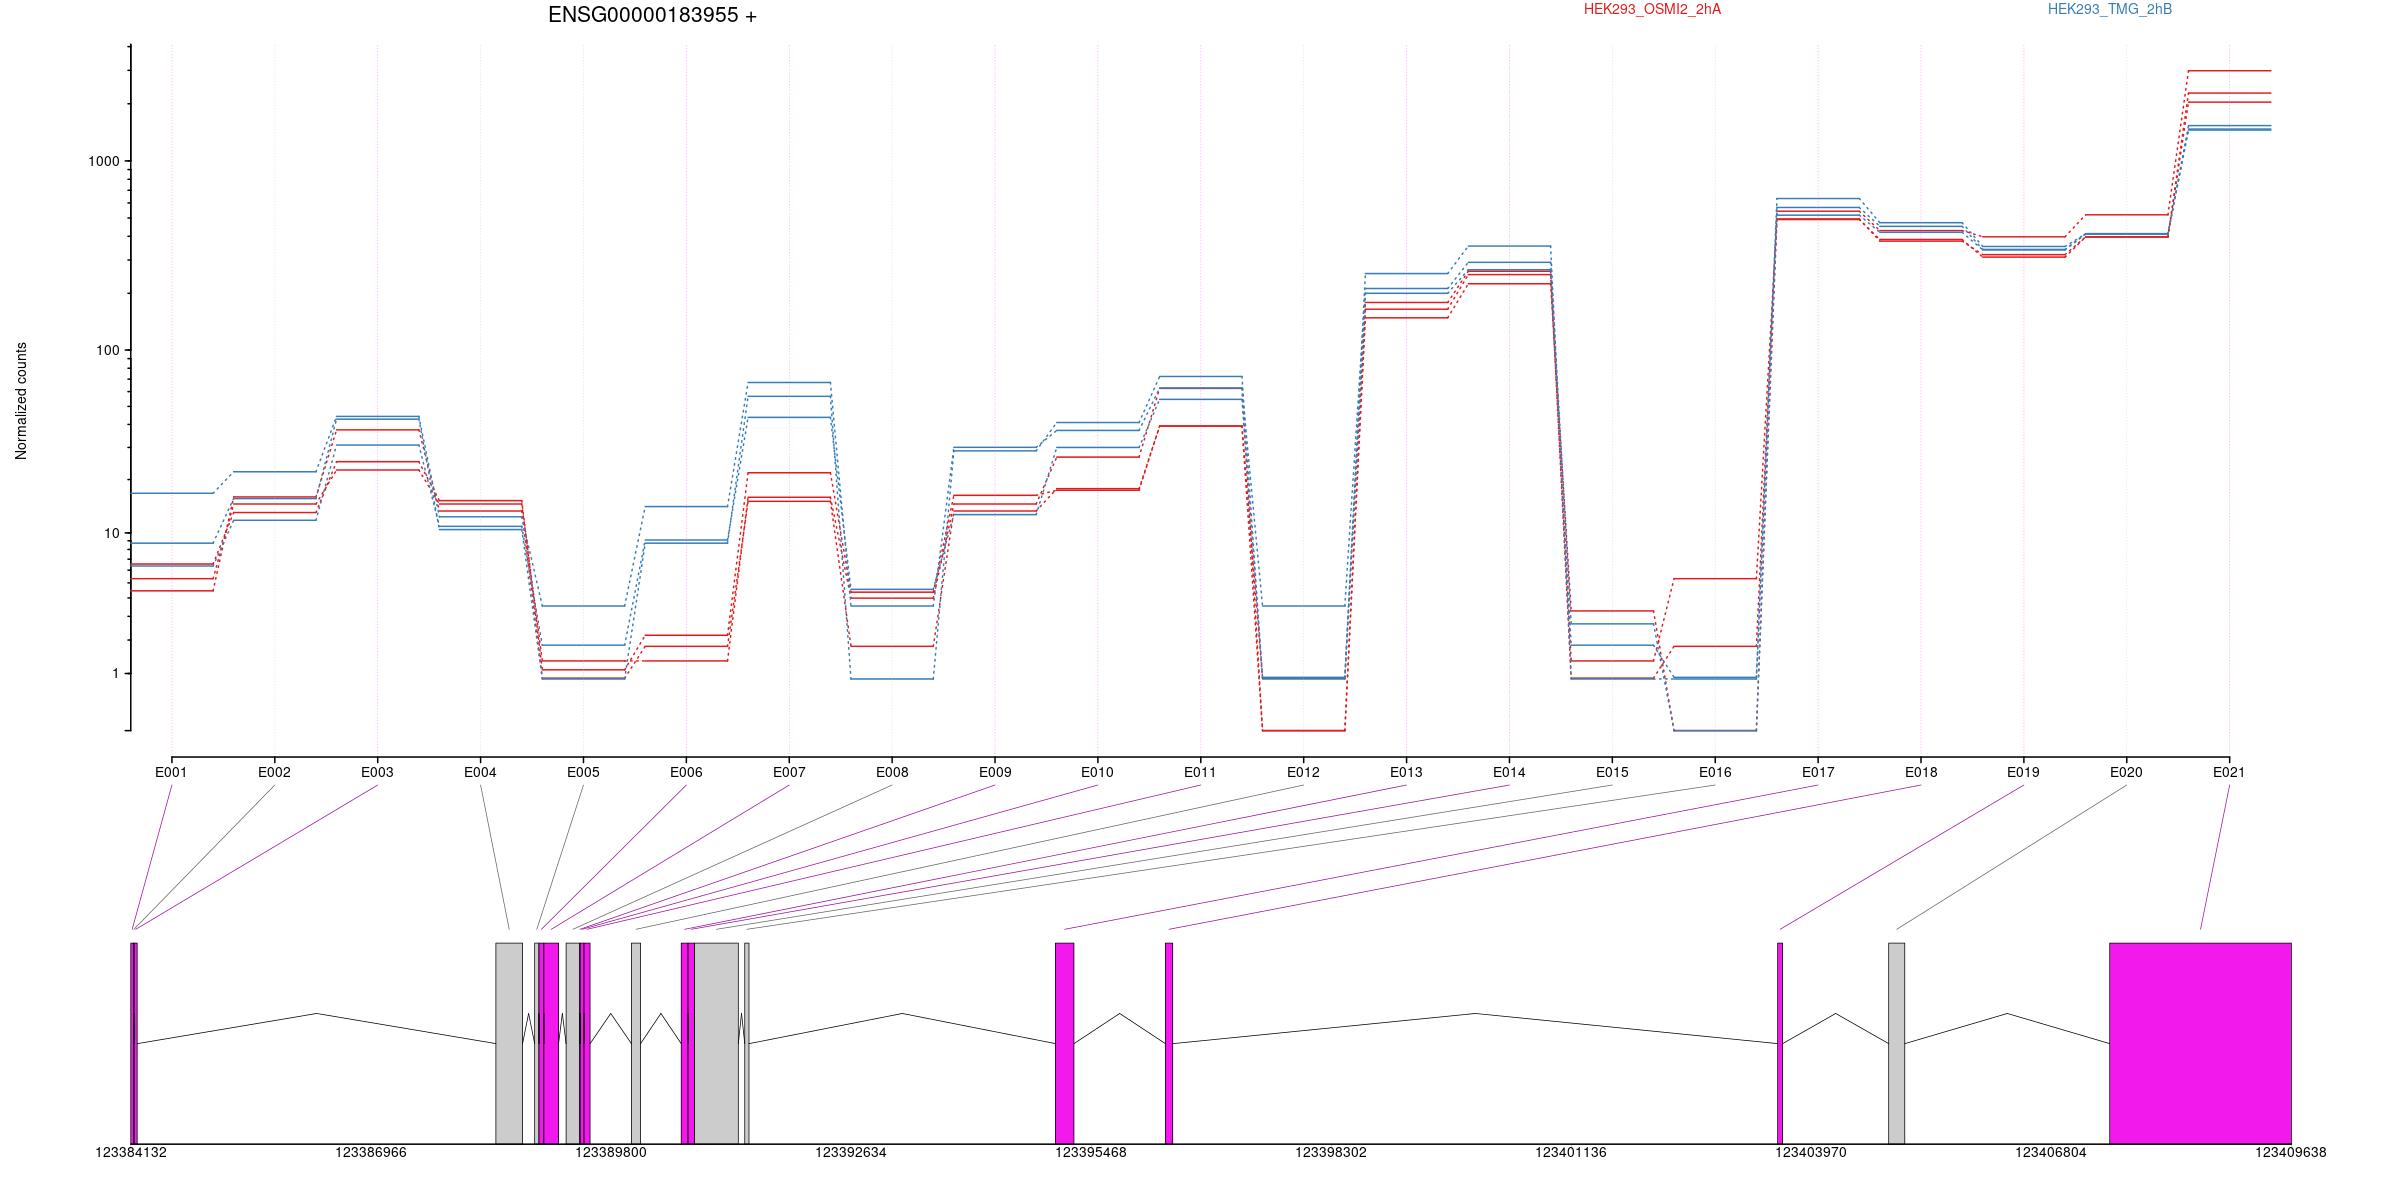Click the E015 exon label
The height and width of the screenshot is (1200, 2400).
click(1612, 772)
